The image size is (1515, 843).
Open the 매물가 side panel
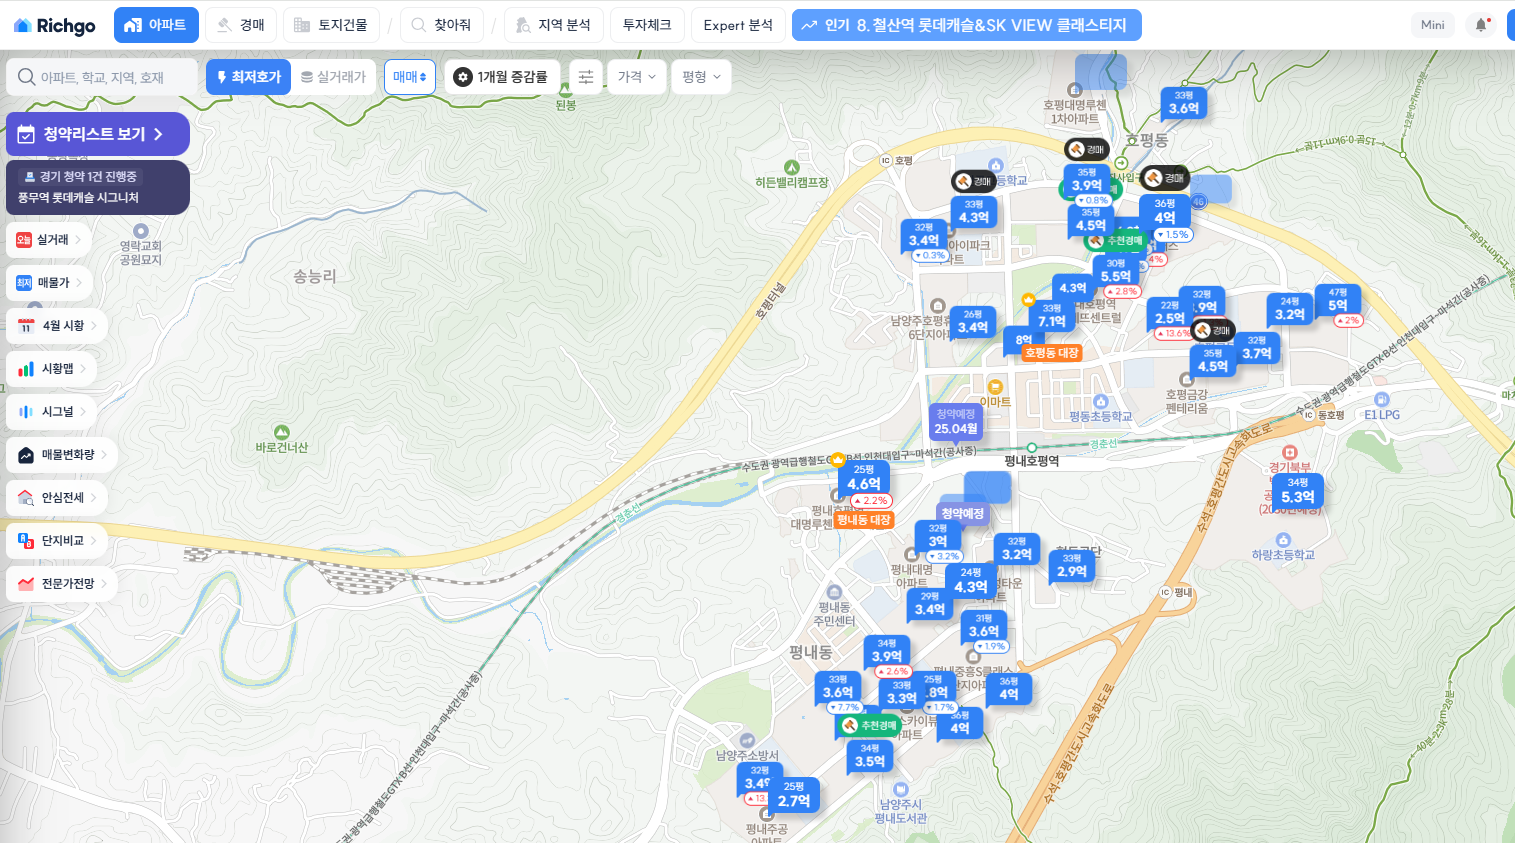pos(50,283)
